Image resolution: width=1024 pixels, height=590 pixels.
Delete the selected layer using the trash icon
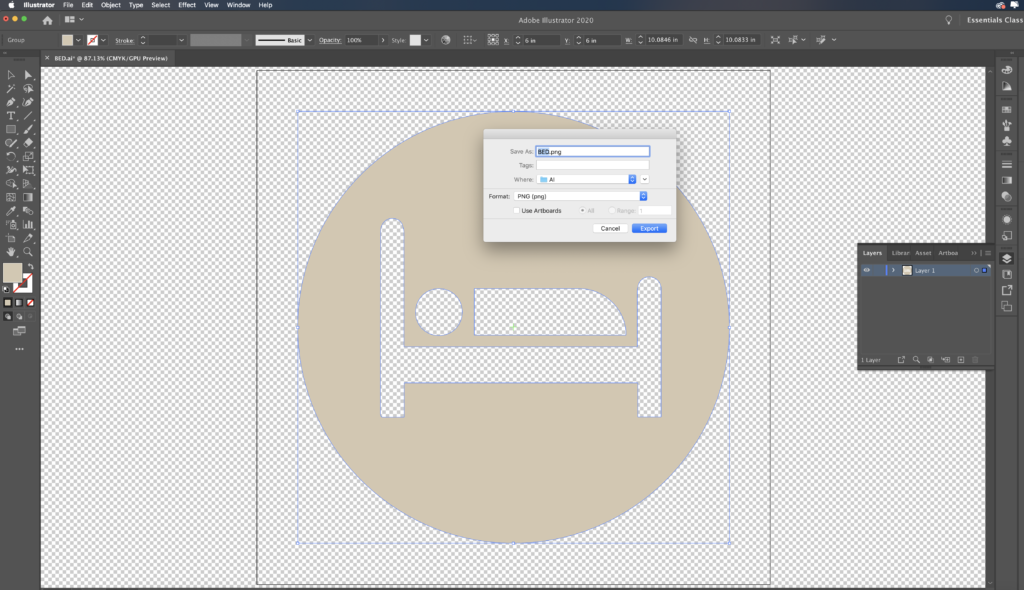[x=975, y=360]
